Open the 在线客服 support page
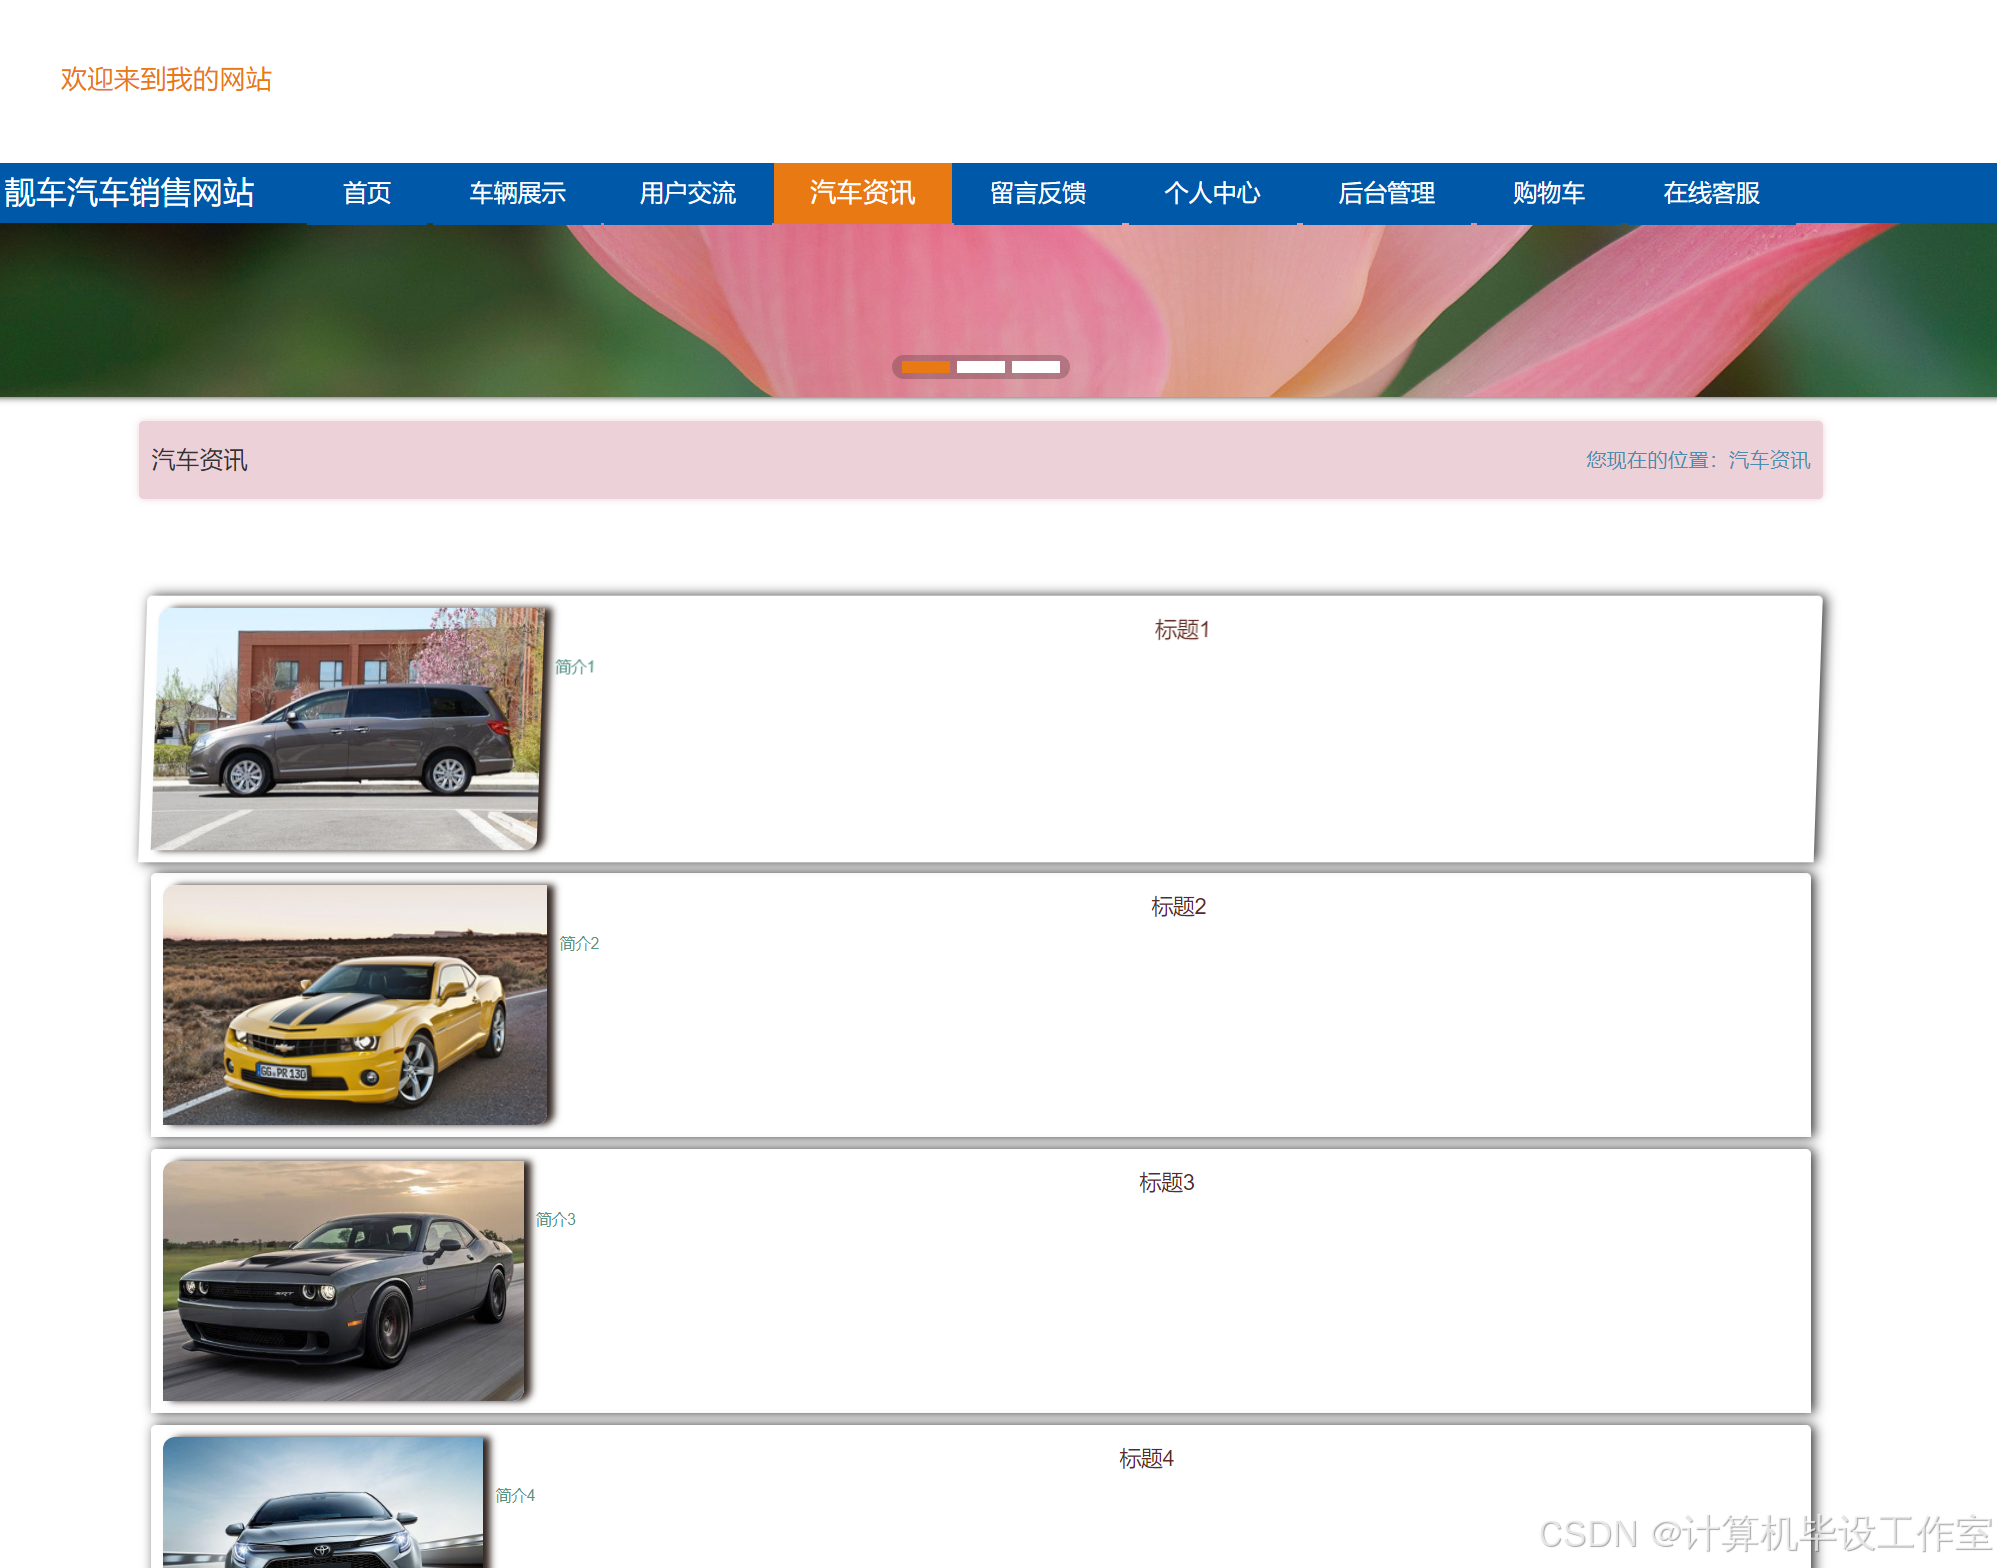Image resolution: width=1997 pixels, height=1568 pixels. coord(1711,193)
